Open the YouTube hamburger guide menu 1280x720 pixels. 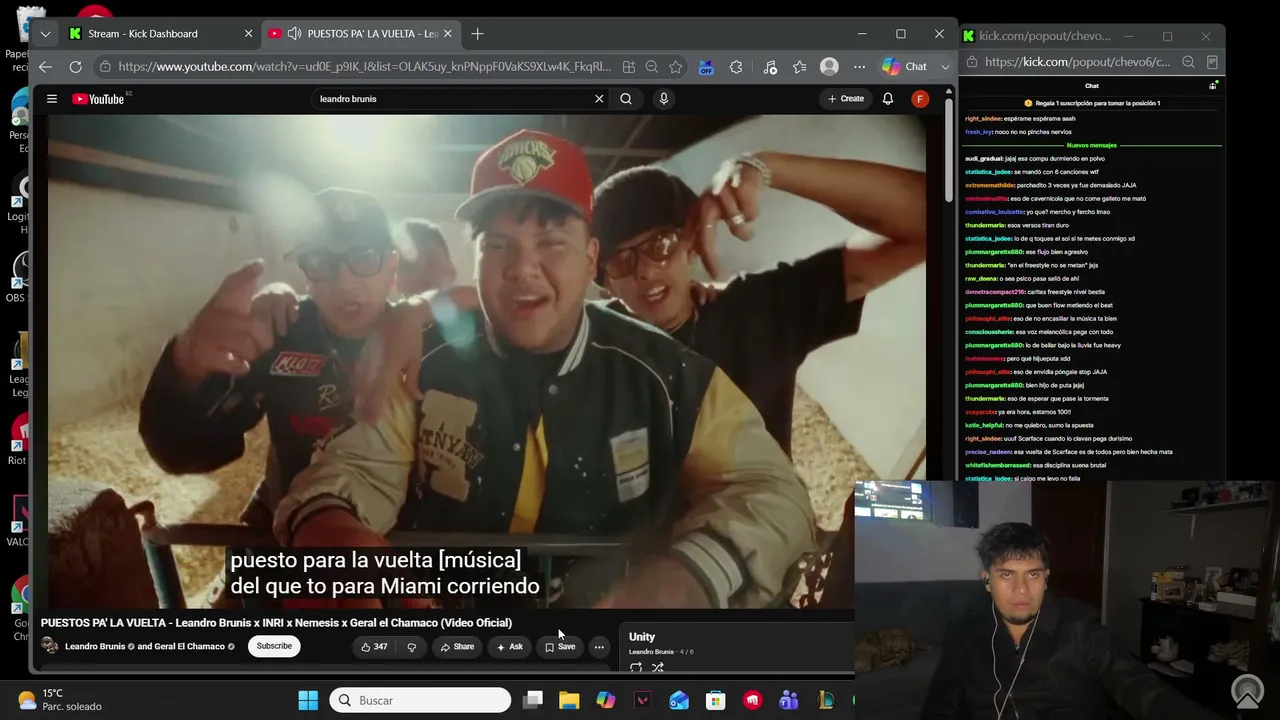tap(52, 99)
